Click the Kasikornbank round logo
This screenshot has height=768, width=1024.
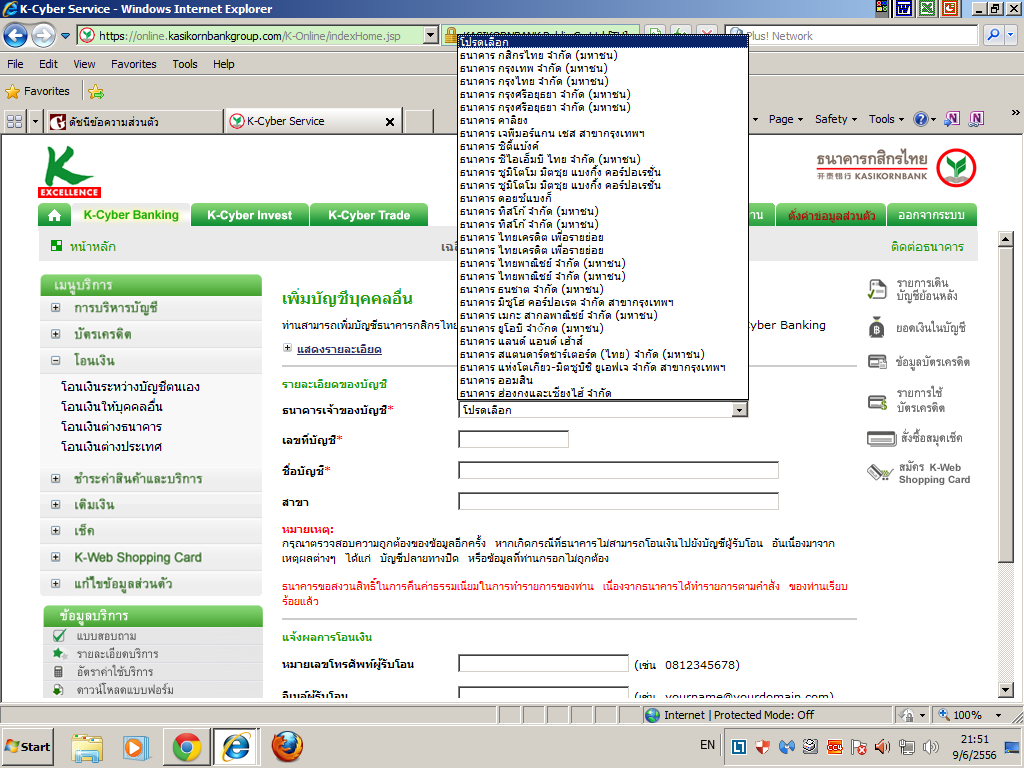(956, 168)
